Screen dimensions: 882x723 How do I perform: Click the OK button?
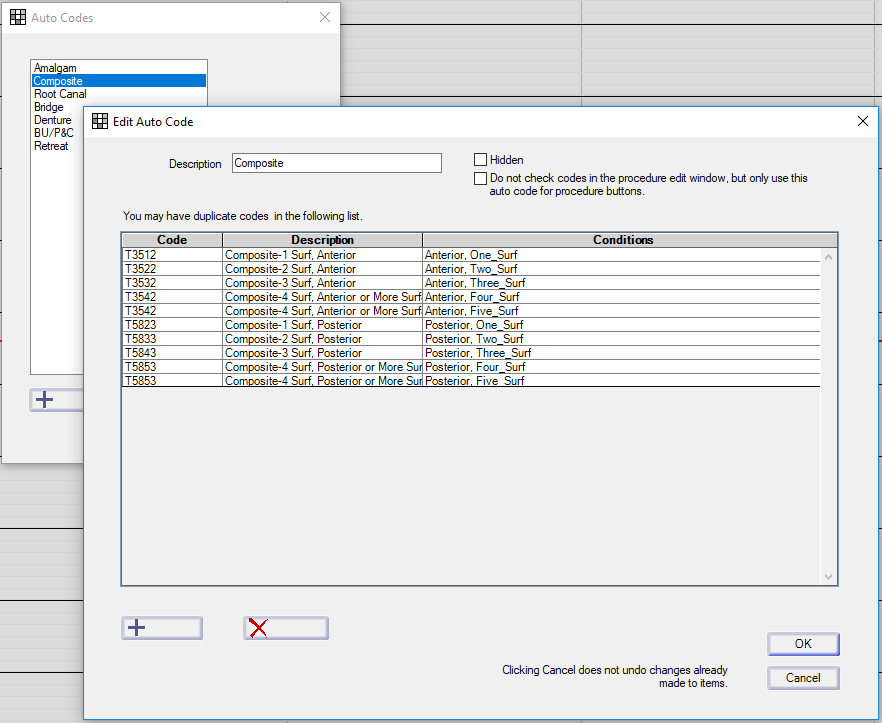803,644
